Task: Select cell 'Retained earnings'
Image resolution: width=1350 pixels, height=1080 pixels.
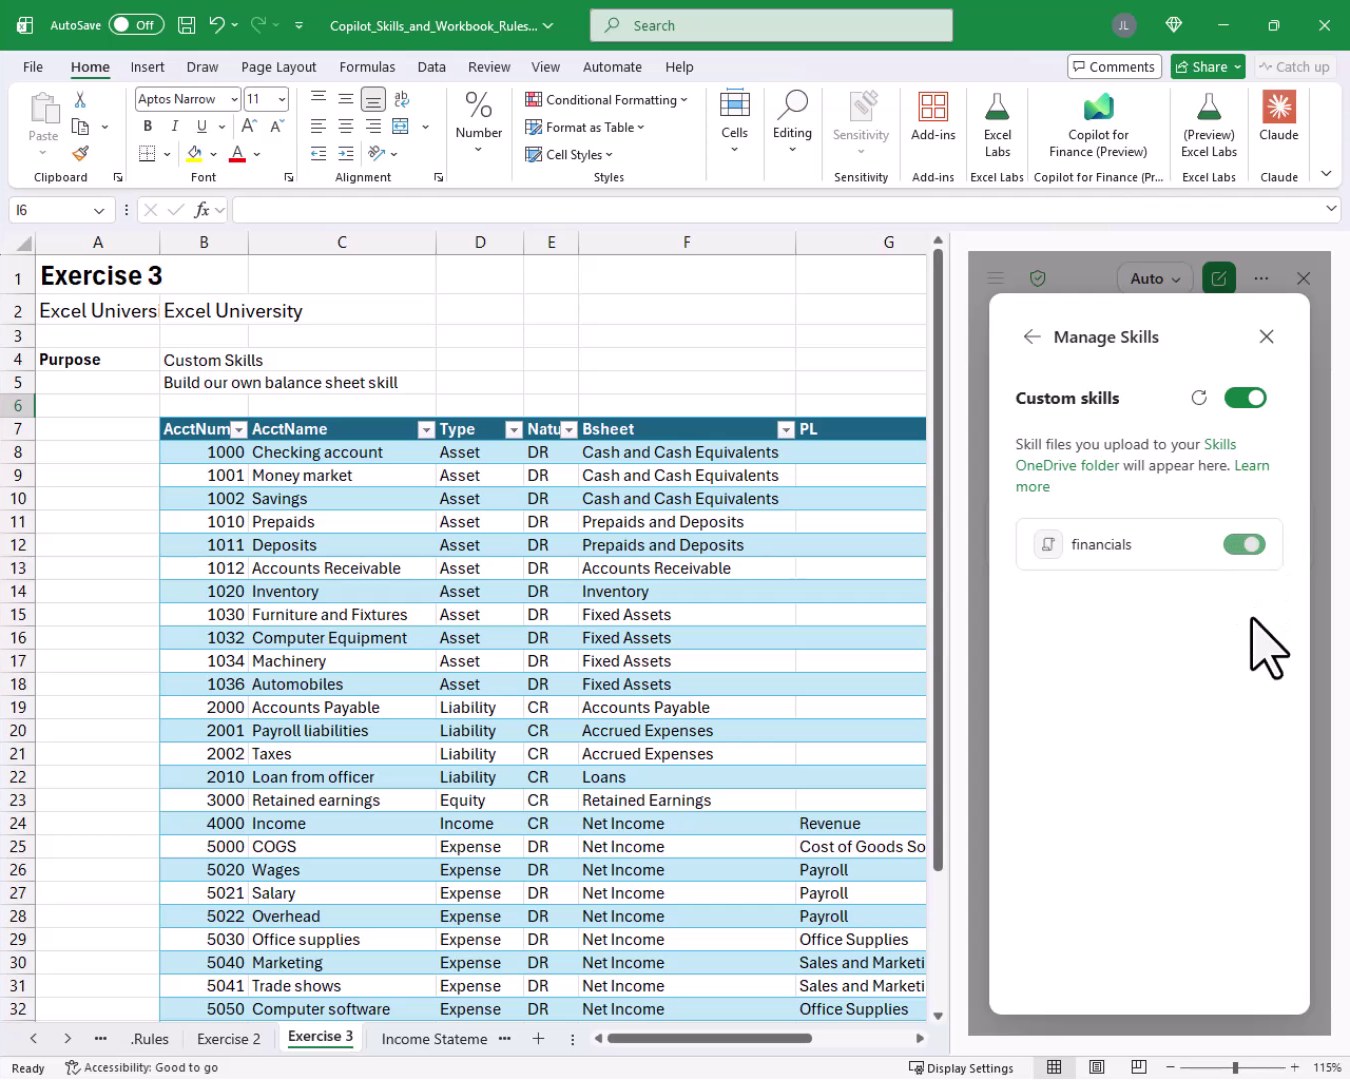Action: 342,801
